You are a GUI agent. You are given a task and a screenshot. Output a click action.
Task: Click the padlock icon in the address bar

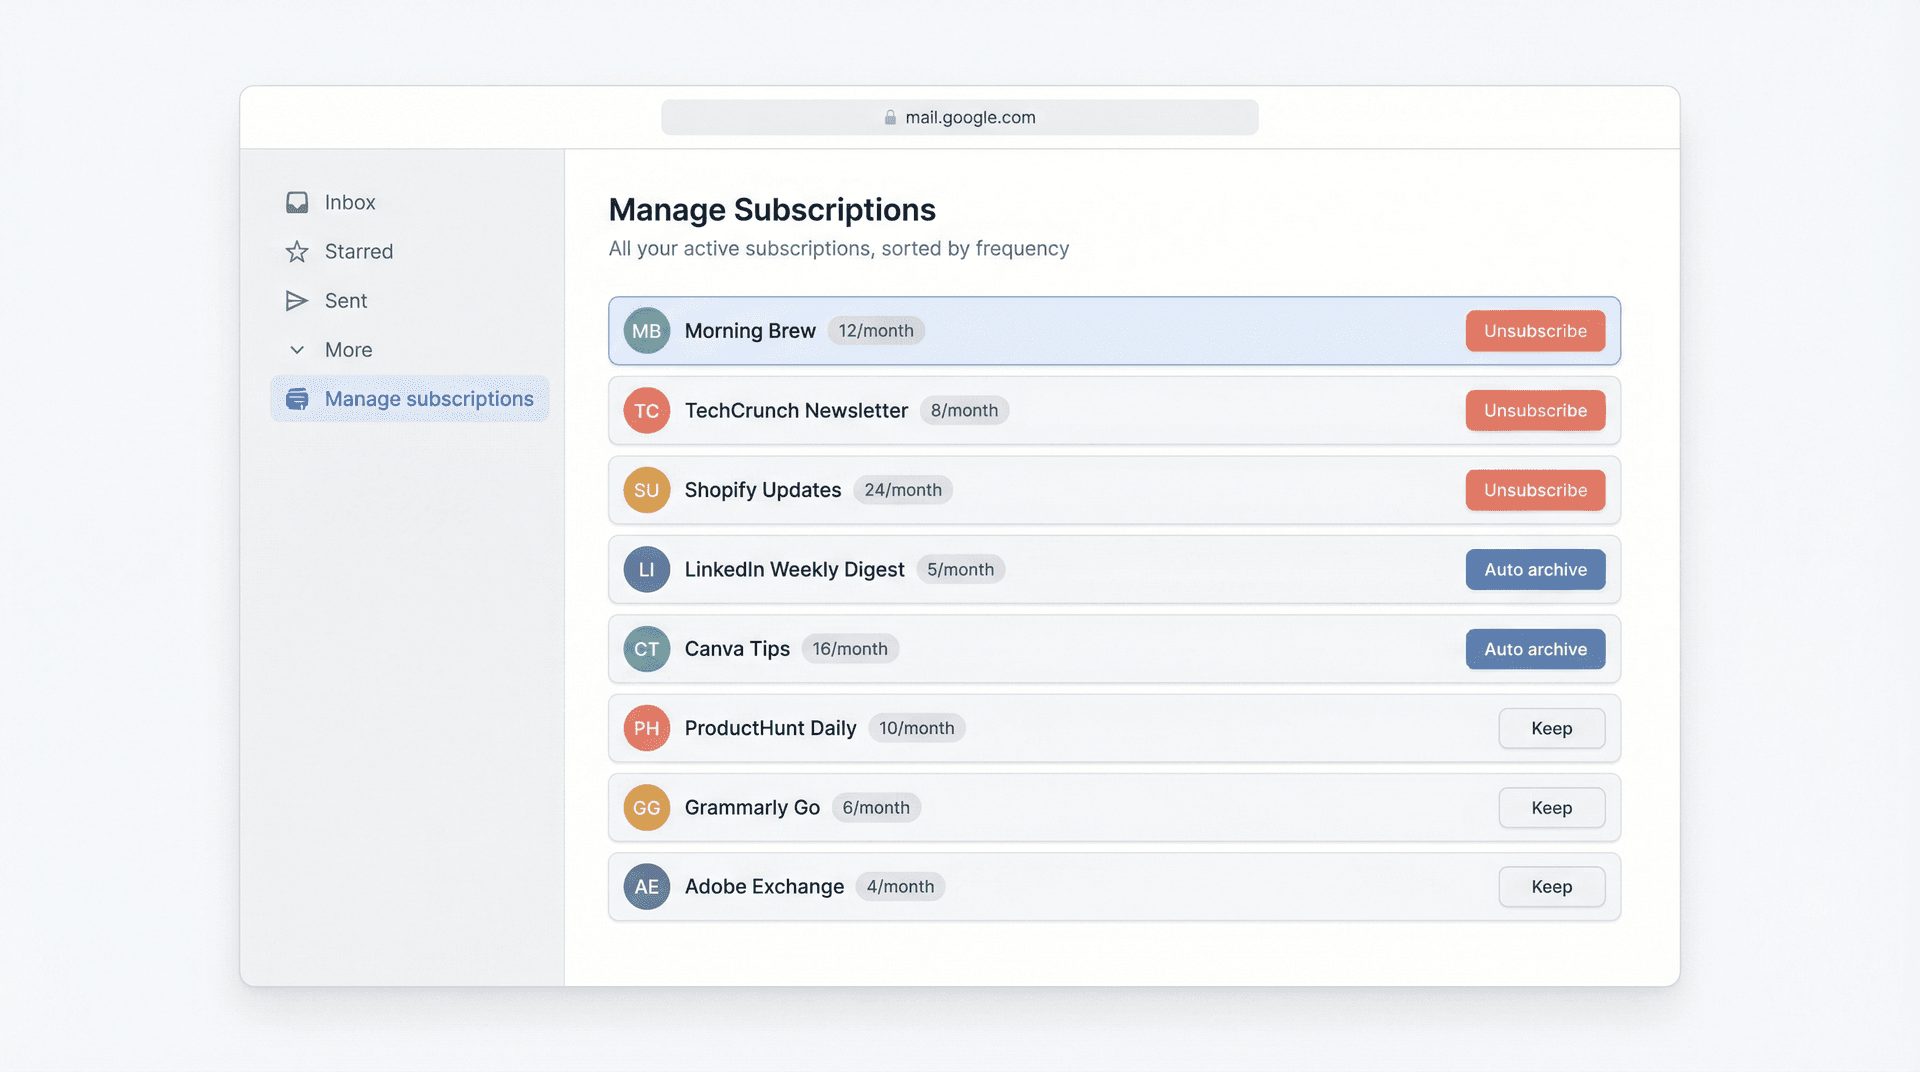click(x=889, y=117)
